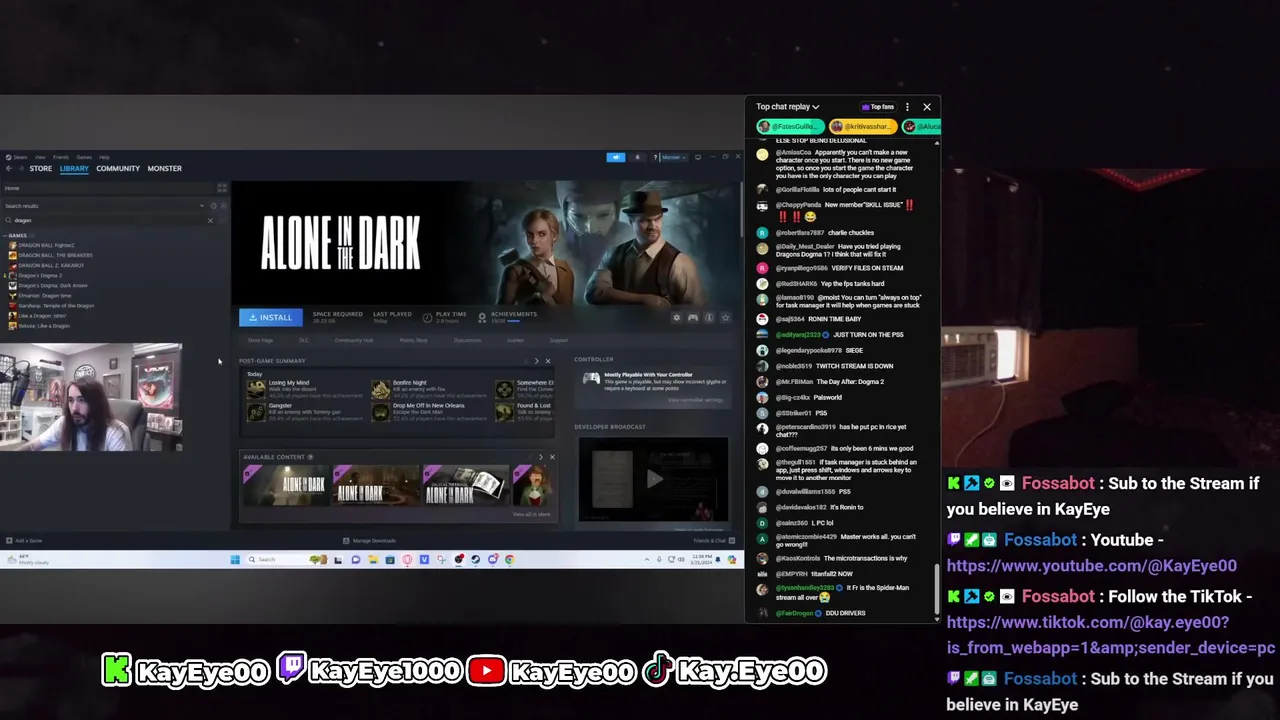Show next Post-Game Summary page arrow
This screenshot has height=720, width=1280.
tap(536, 361)
